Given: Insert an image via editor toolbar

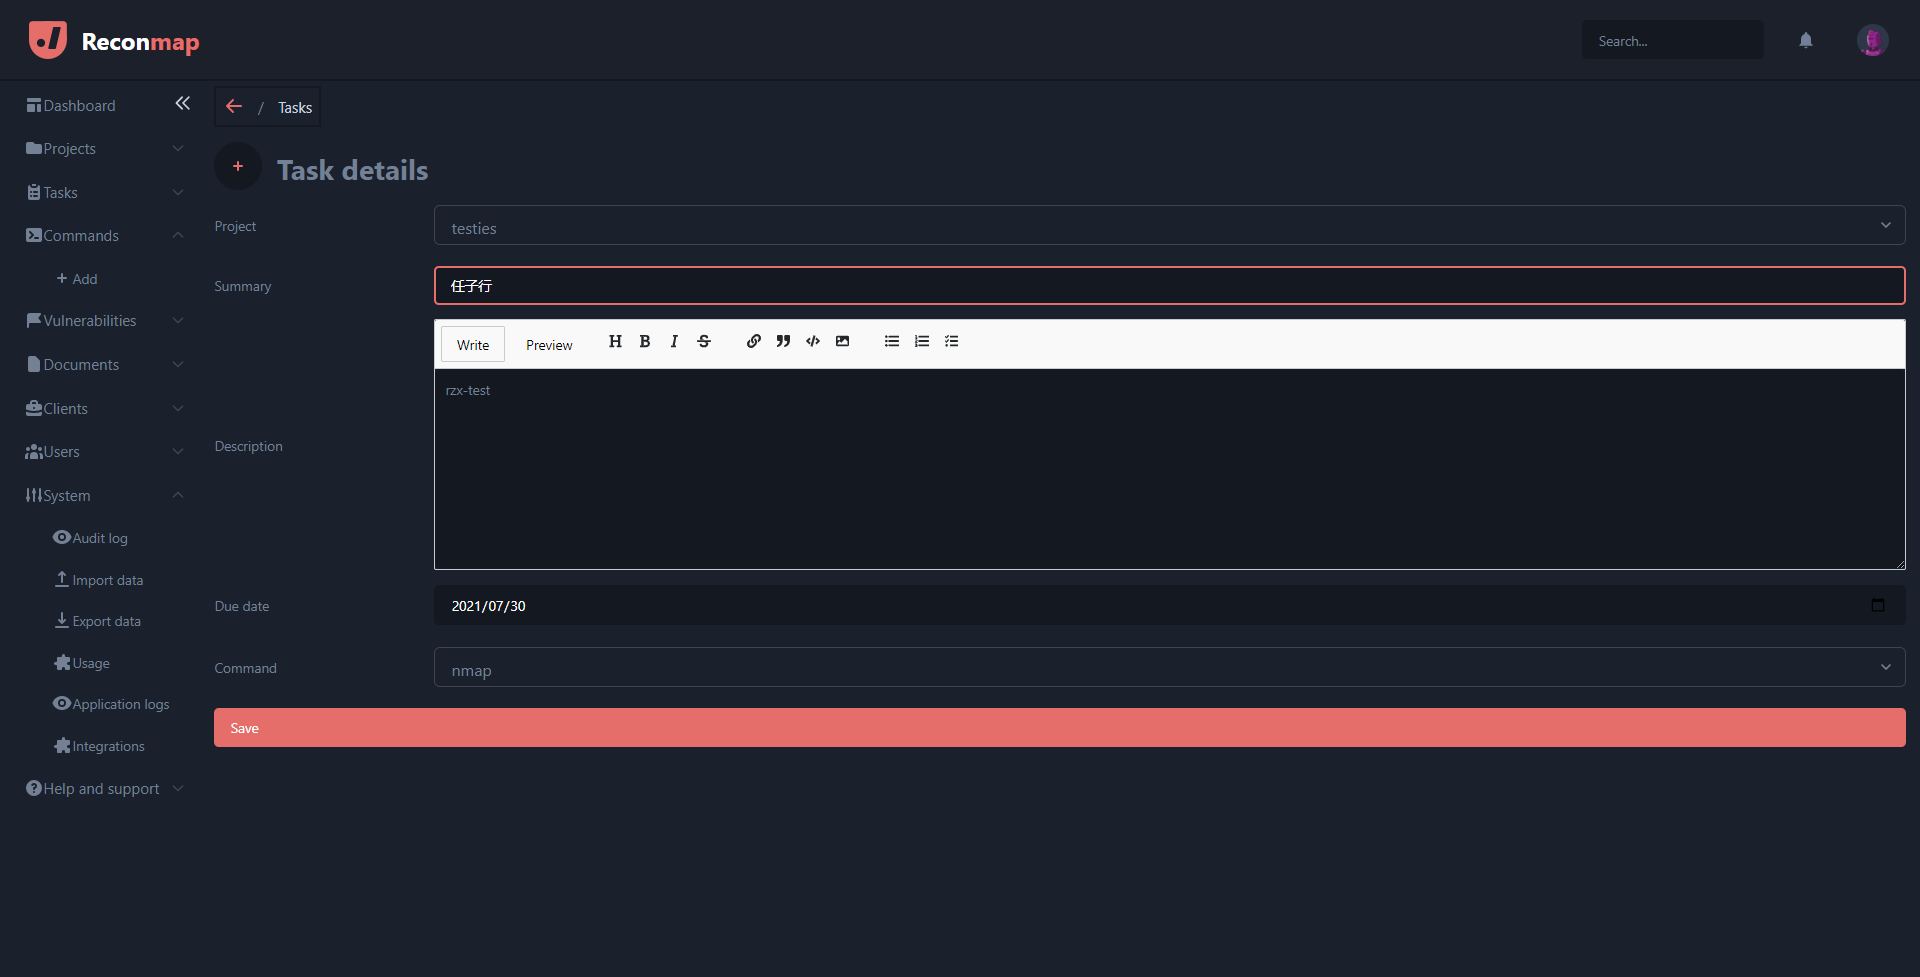Looking at the screenshot, I should [x=843, y=342].
